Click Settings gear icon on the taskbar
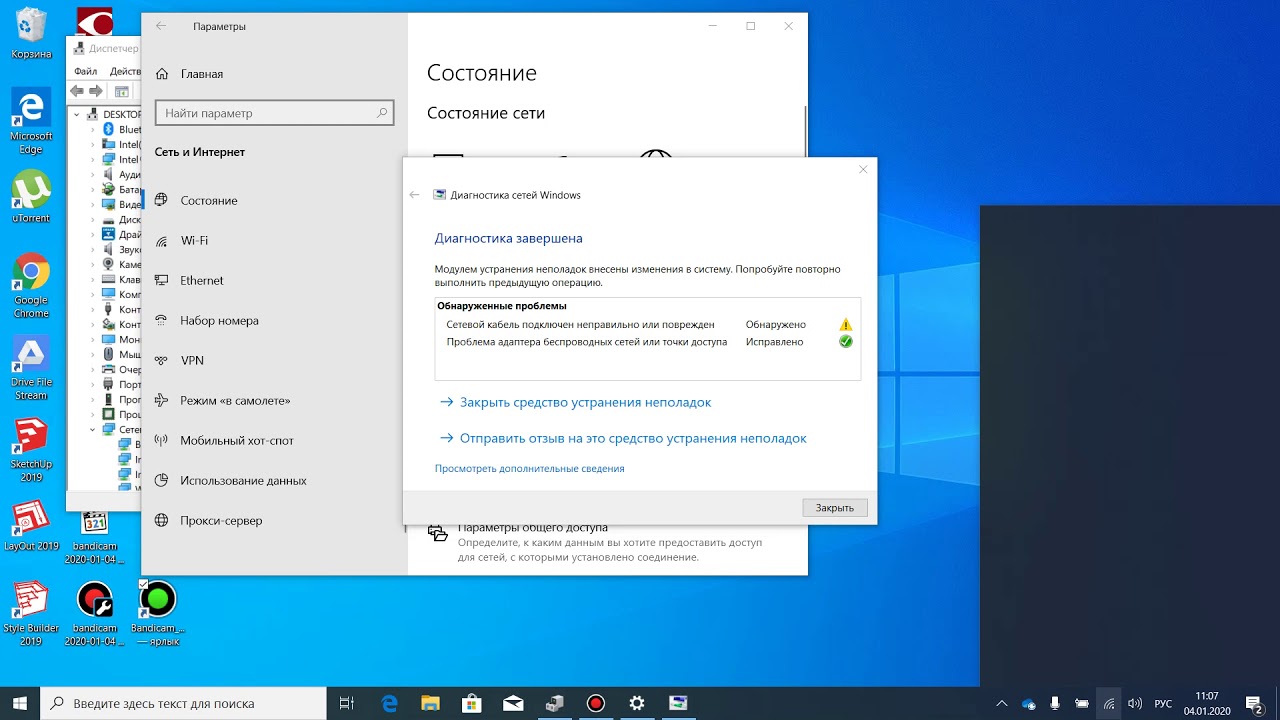1280x720 pixels. [637, 703]
